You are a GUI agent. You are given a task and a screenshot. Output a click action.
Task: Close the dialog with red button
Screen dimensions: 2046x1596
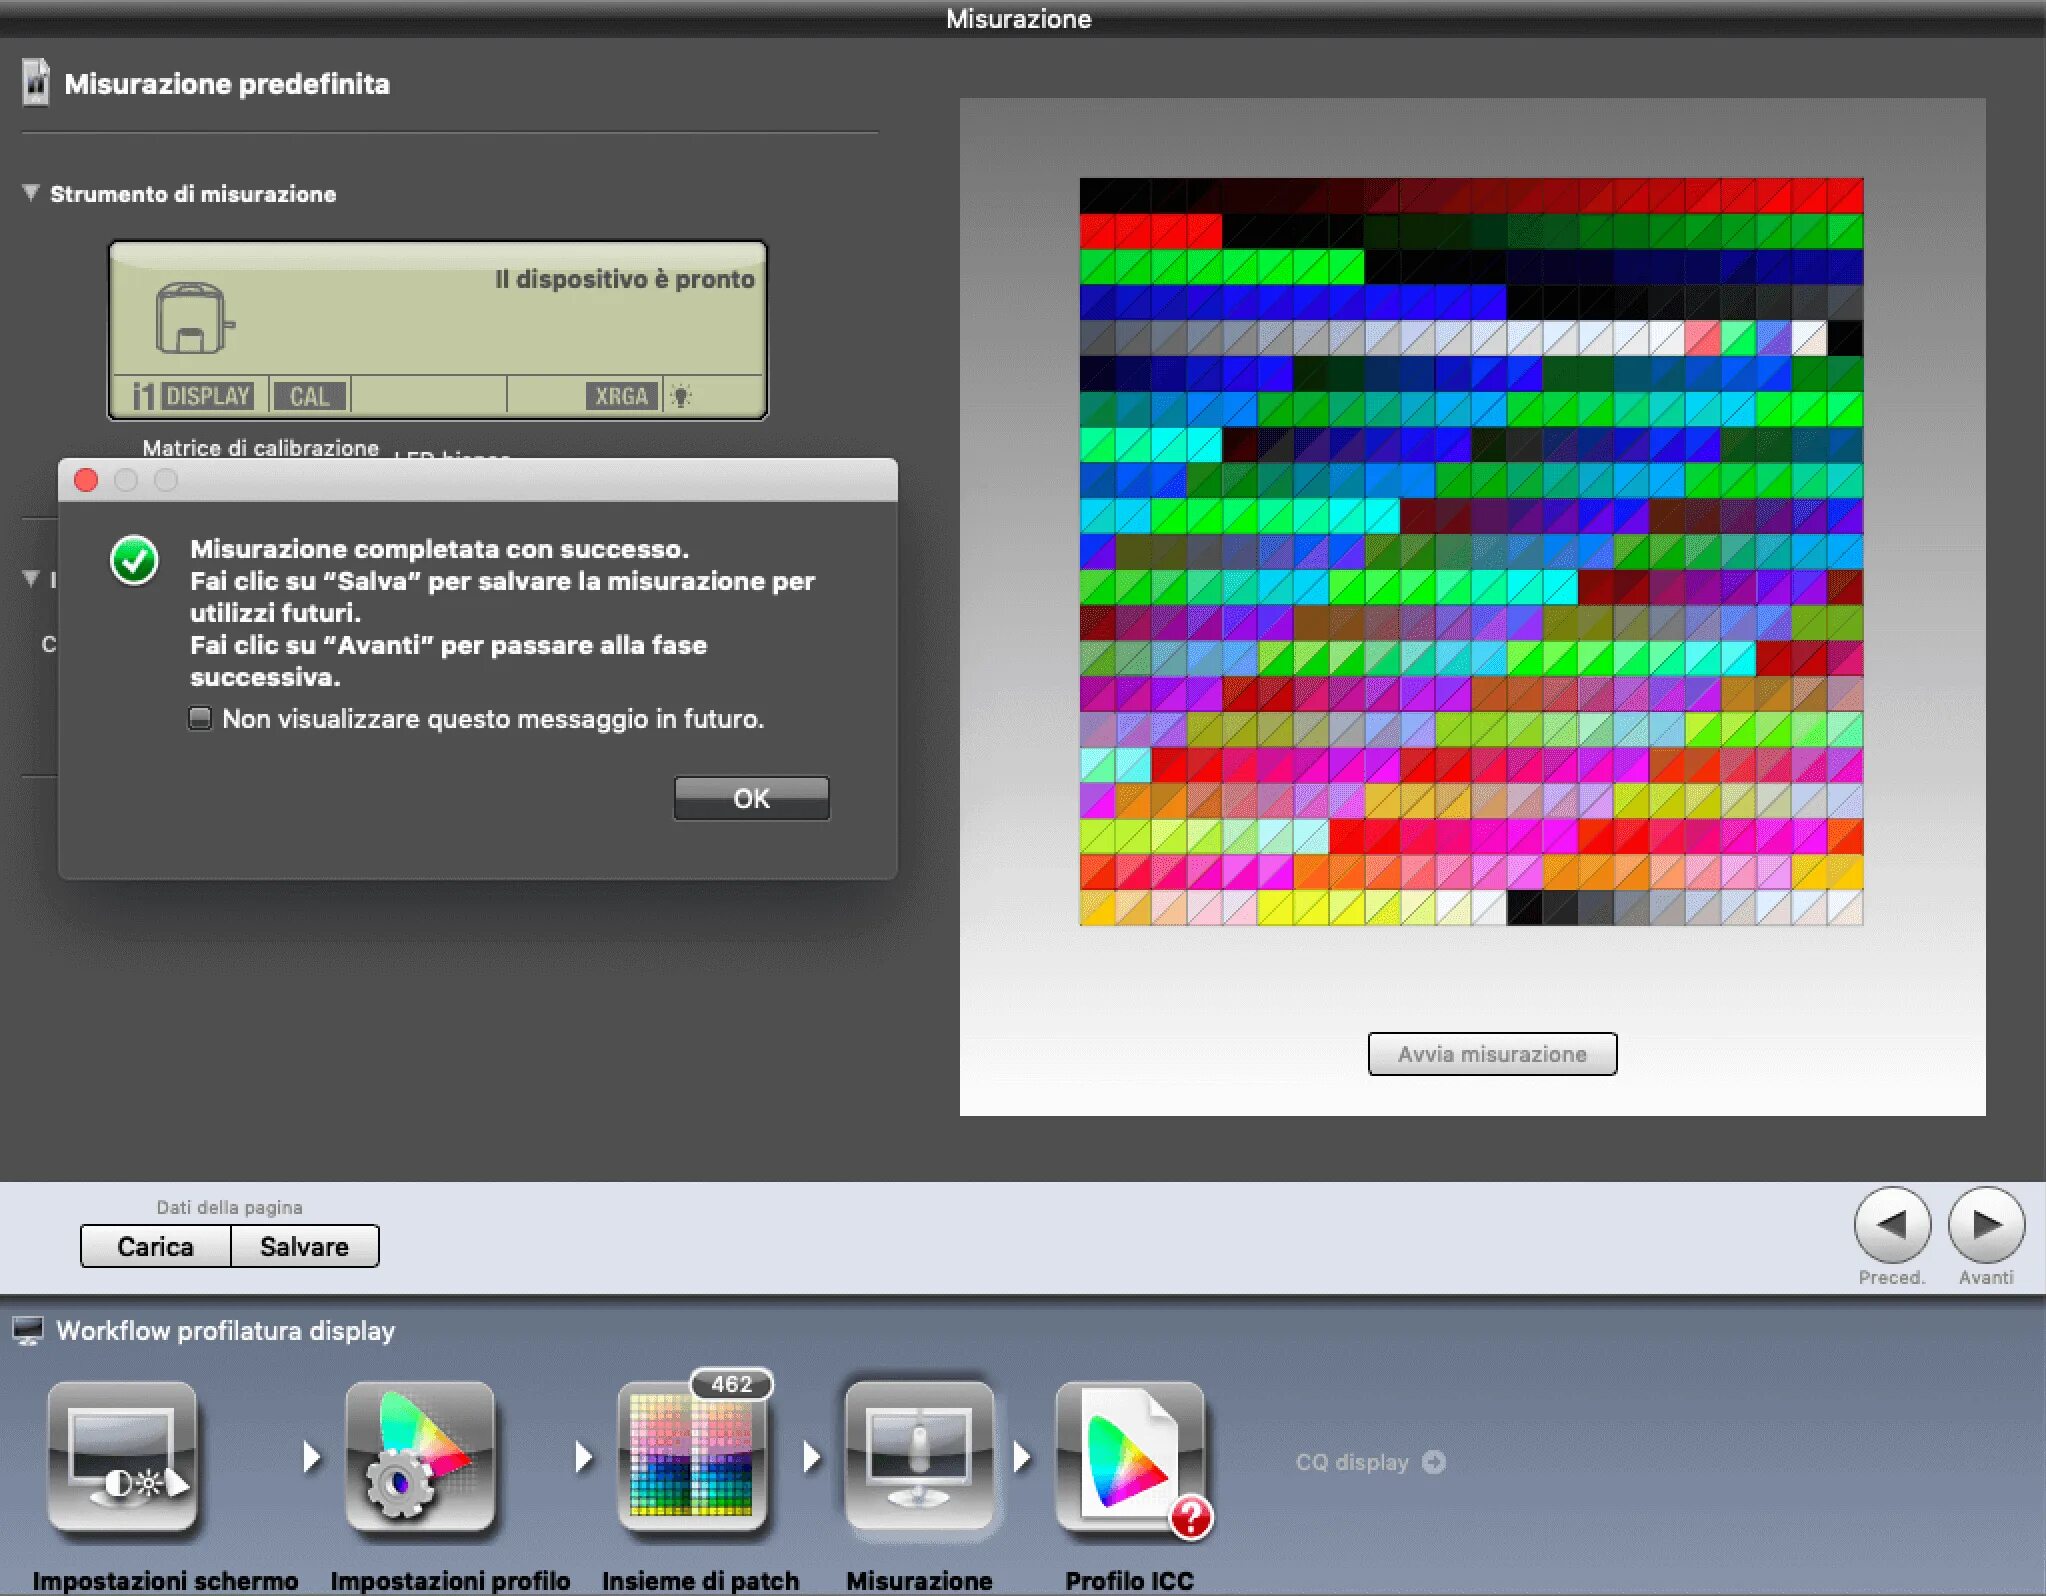pos(86,481)
